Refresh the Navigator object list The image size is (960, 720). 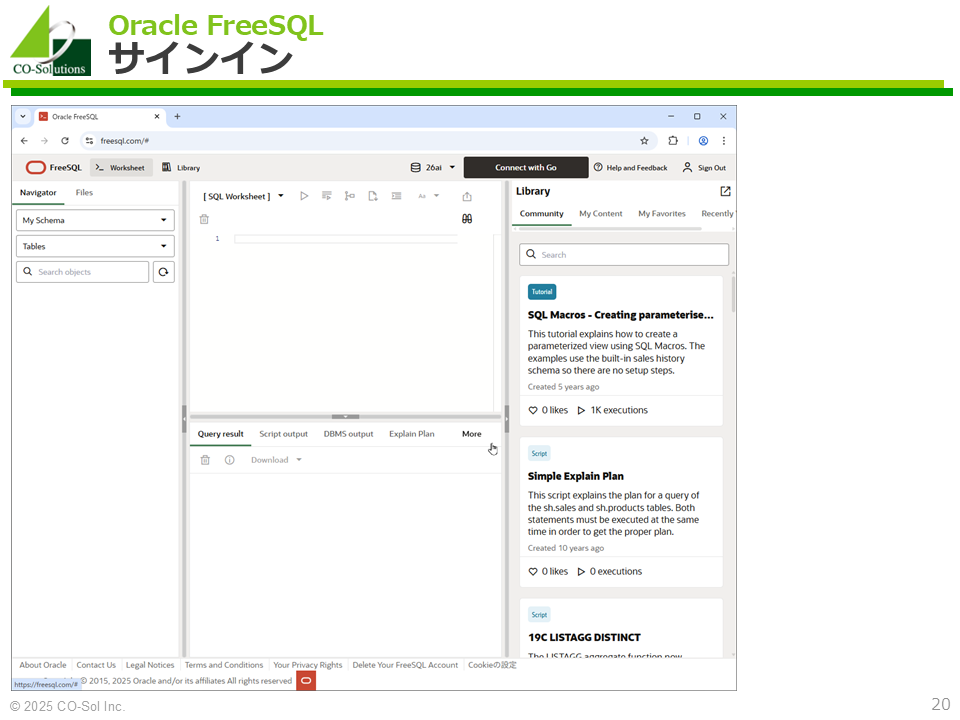163,272
